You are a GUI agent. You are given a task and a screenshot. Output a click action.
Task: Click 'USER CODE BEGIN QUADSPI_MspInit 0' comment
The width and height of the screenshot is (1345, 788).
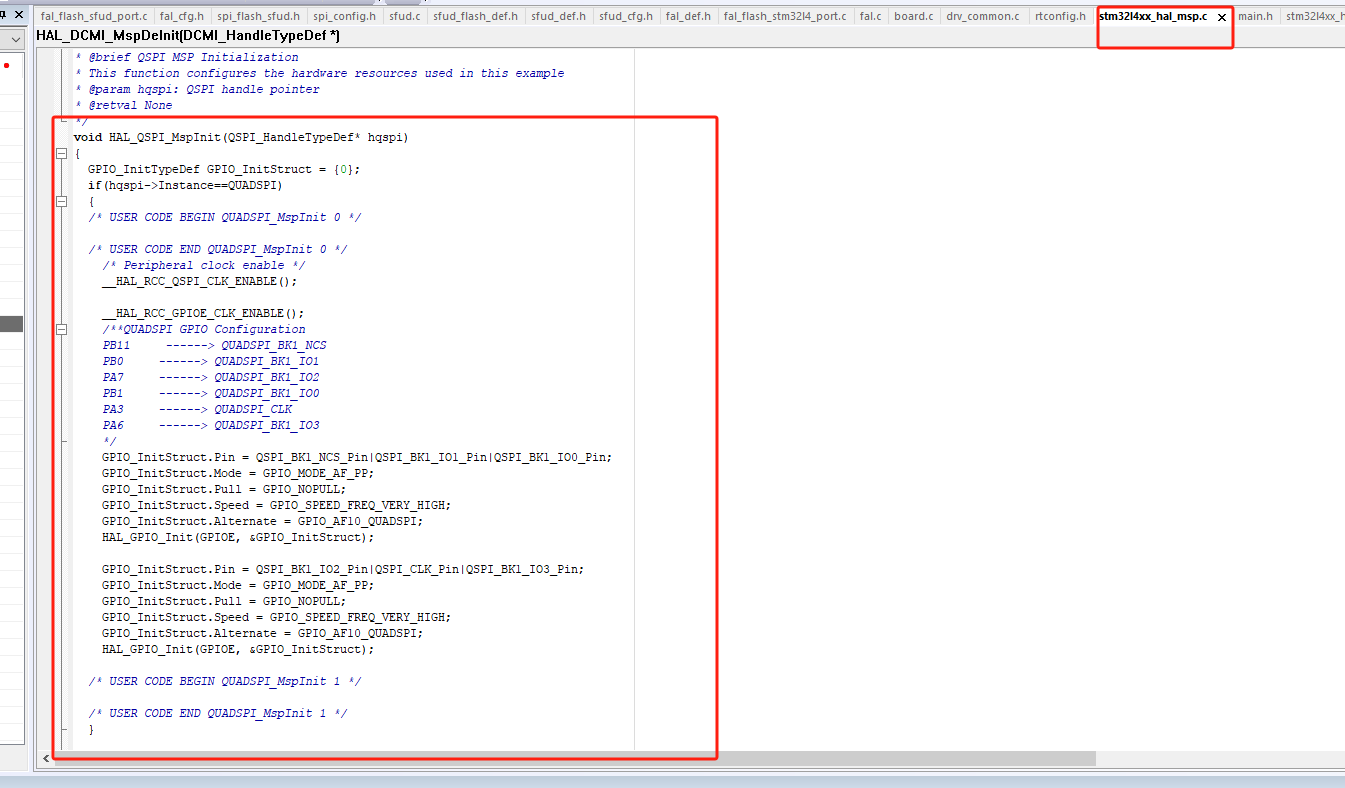(225, 217)
